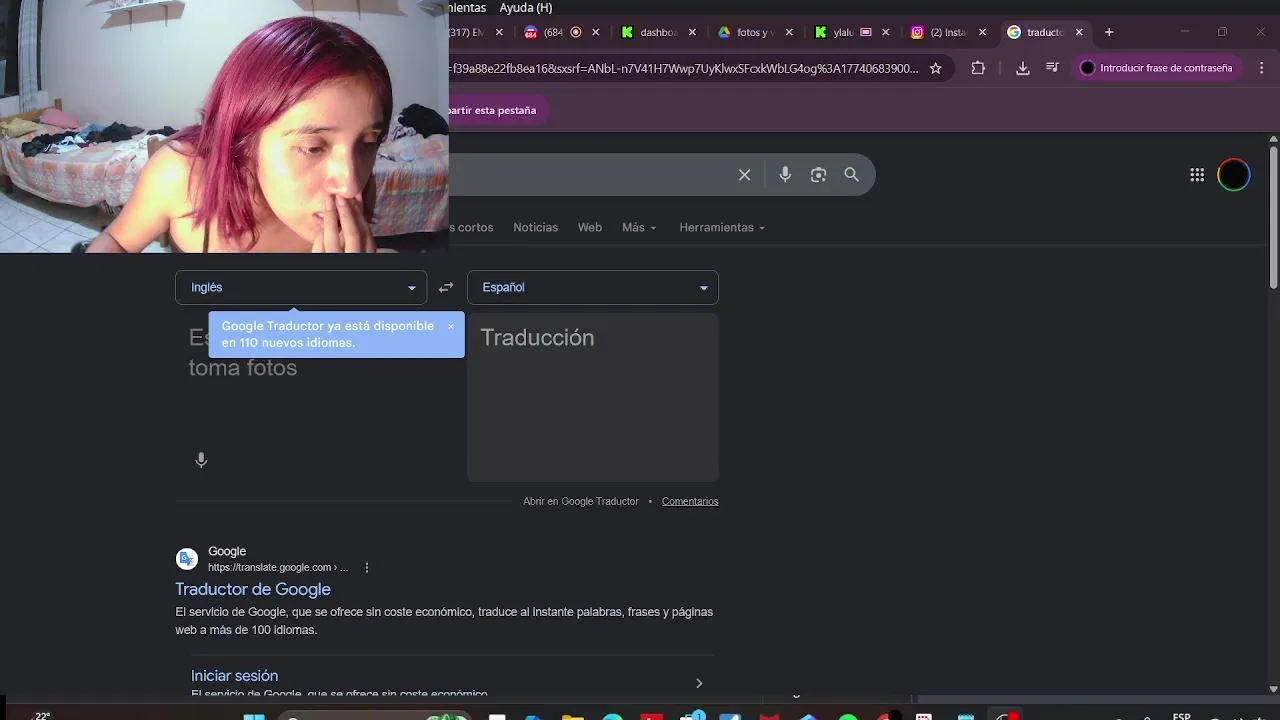Expand the Herramientas dropdown
Screen dimensions: 1280x720
(722, 227)
